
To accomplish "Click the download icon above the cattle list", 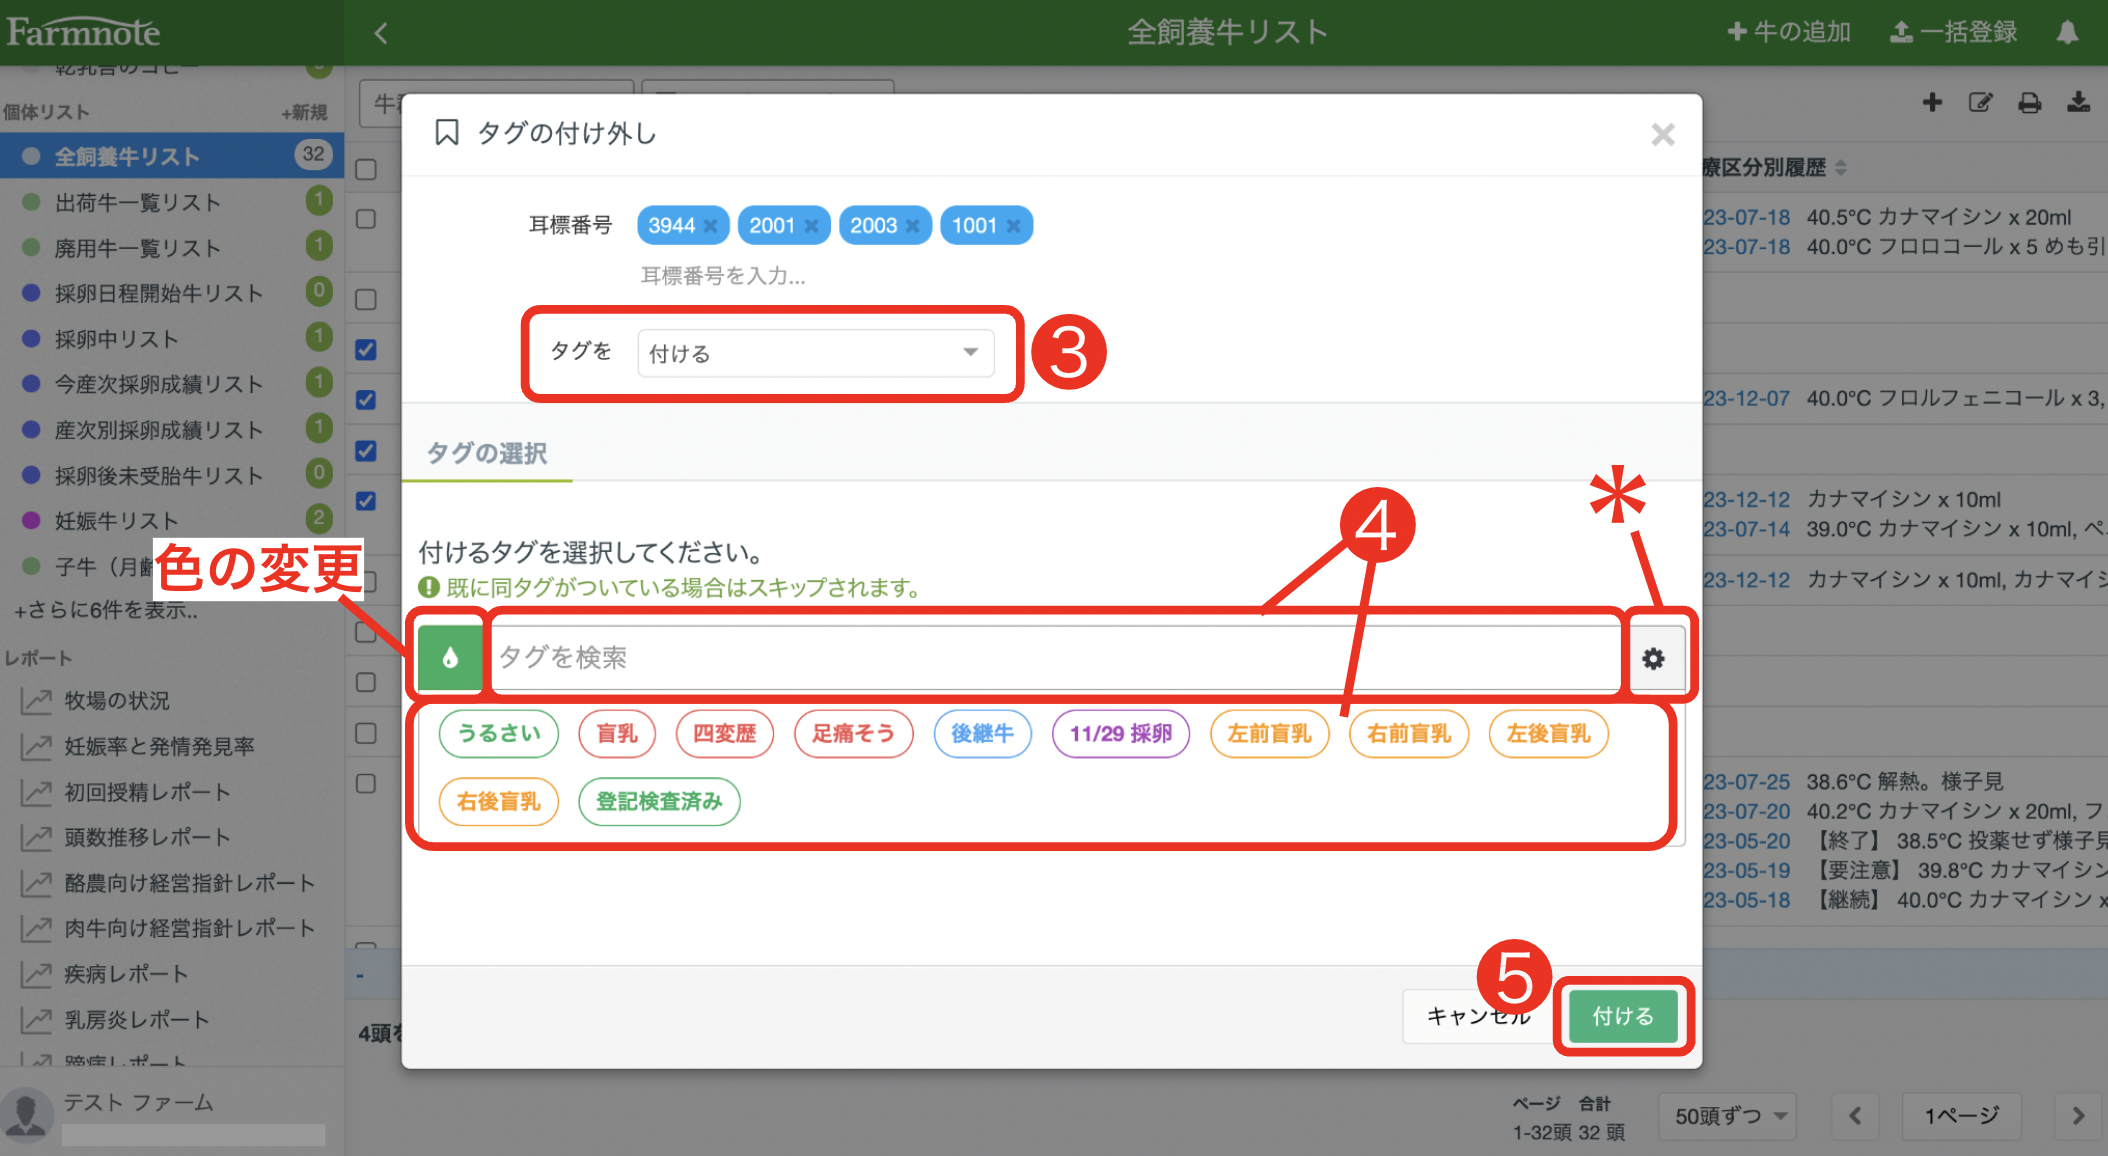I will (x=2079, y=103).
